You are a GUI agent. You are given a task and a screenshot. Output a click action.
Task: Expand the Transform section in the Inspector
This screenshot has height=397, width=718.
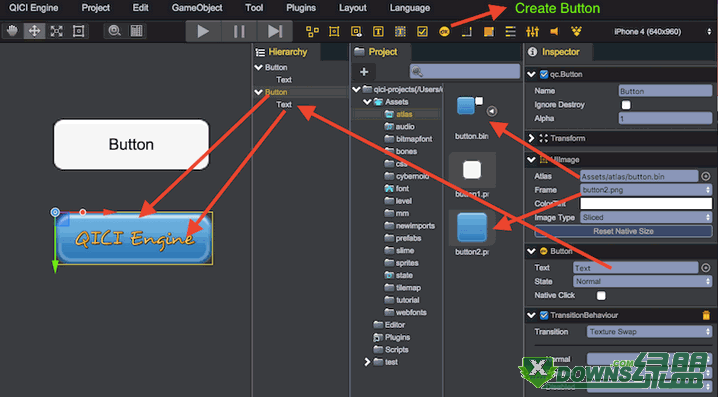pos(532,138)
